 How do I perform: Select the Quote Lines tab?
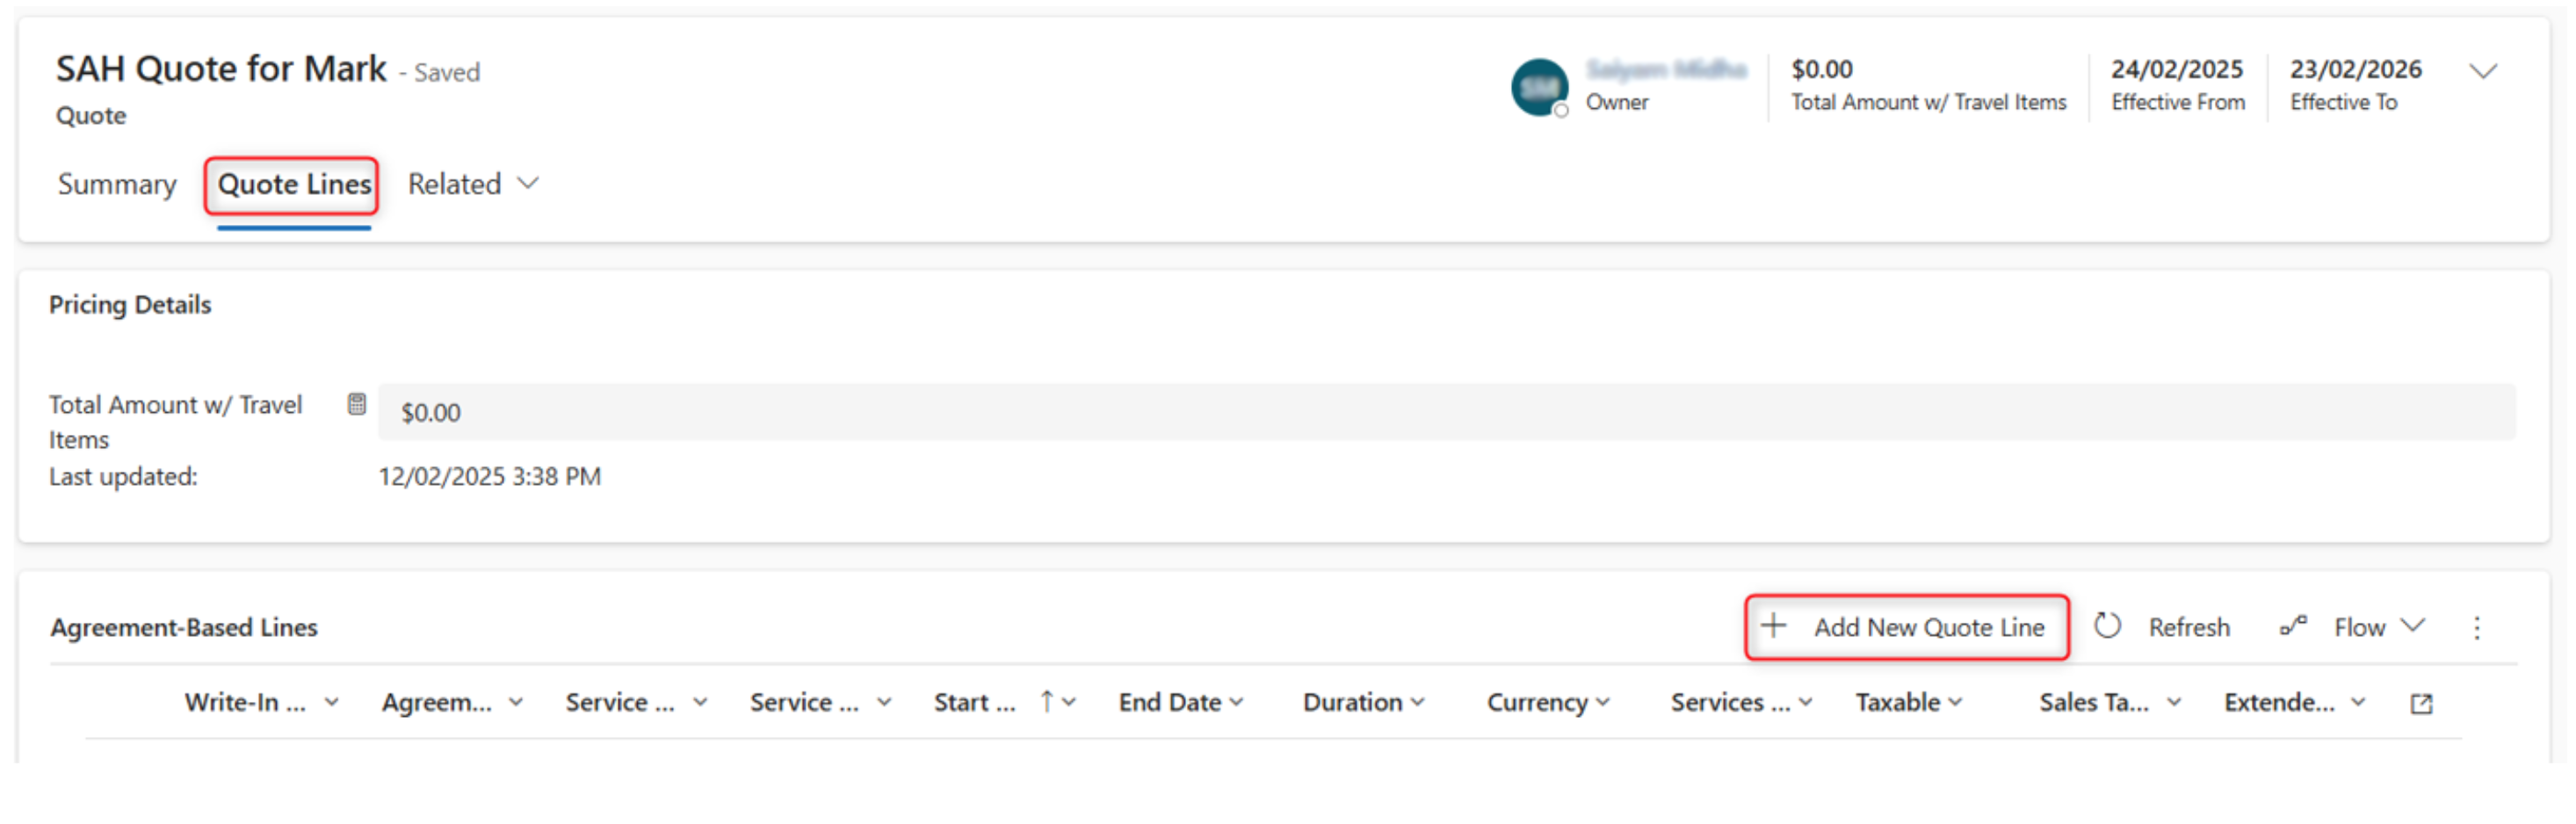[294, 184]
